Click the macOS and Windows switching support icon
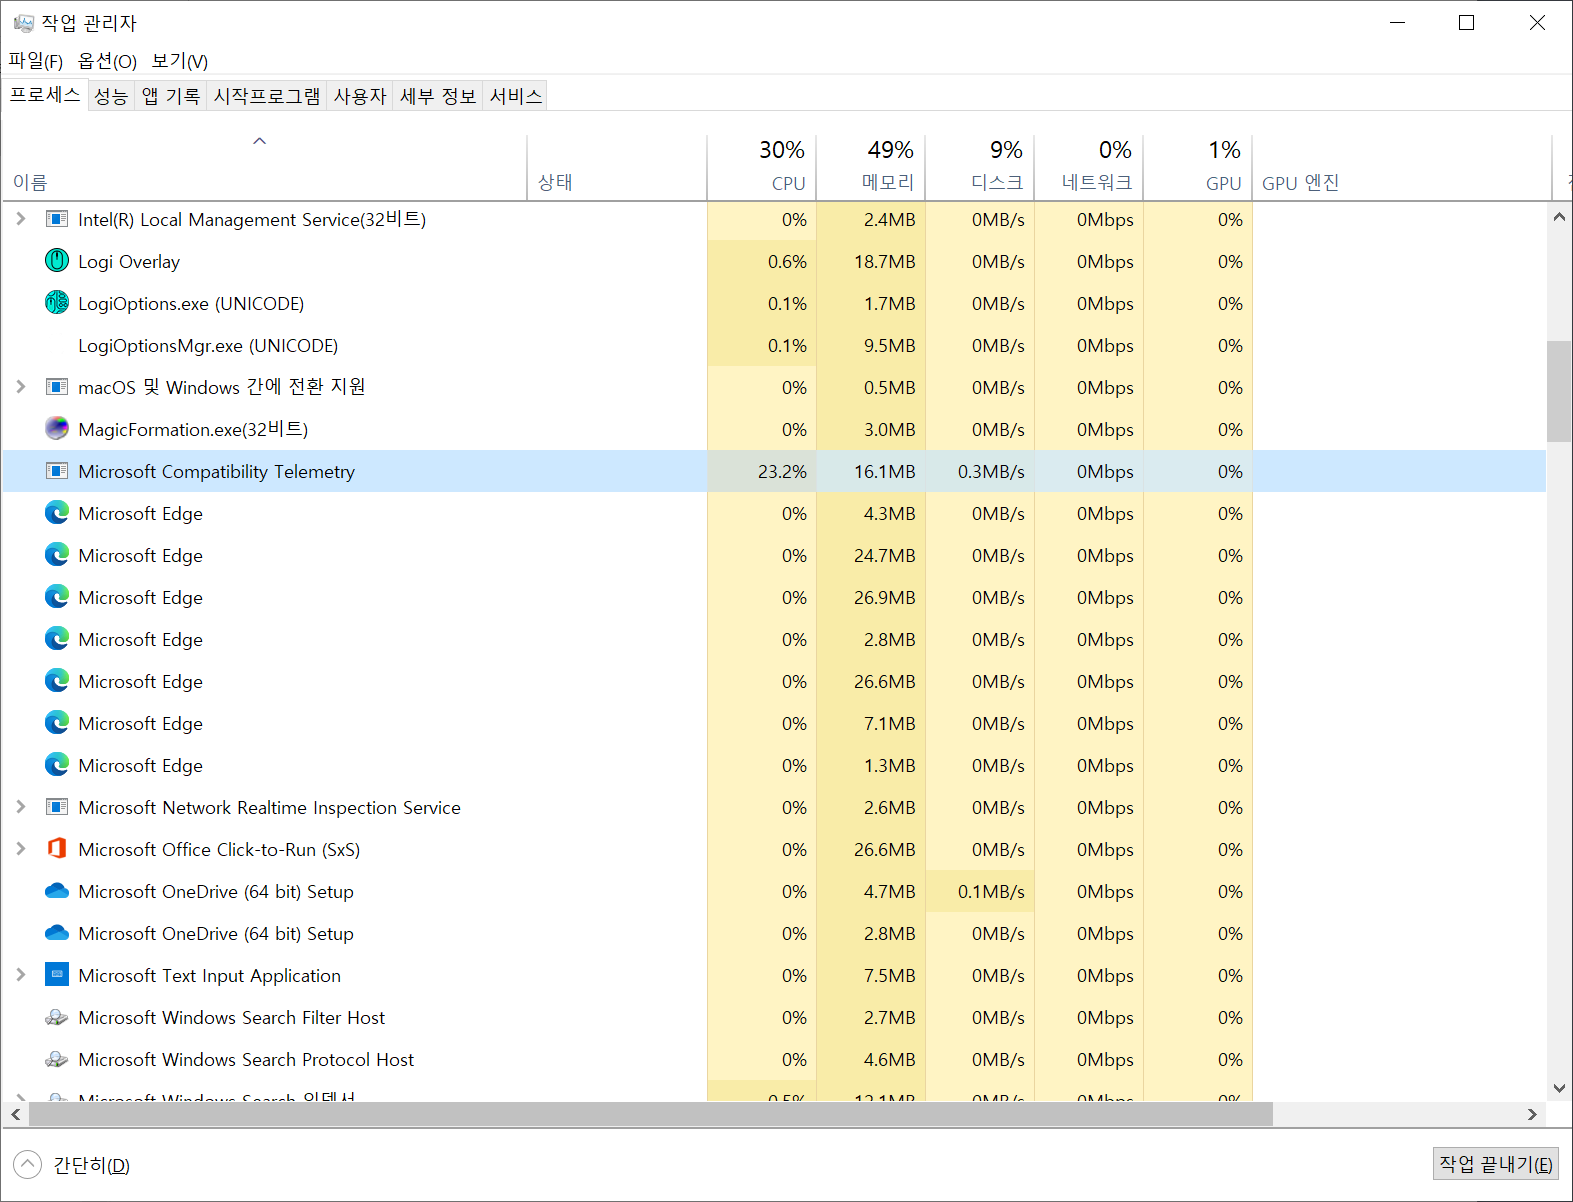Image resolution: width=1573 pixels, height=1202 pixels. pos(57,387)
